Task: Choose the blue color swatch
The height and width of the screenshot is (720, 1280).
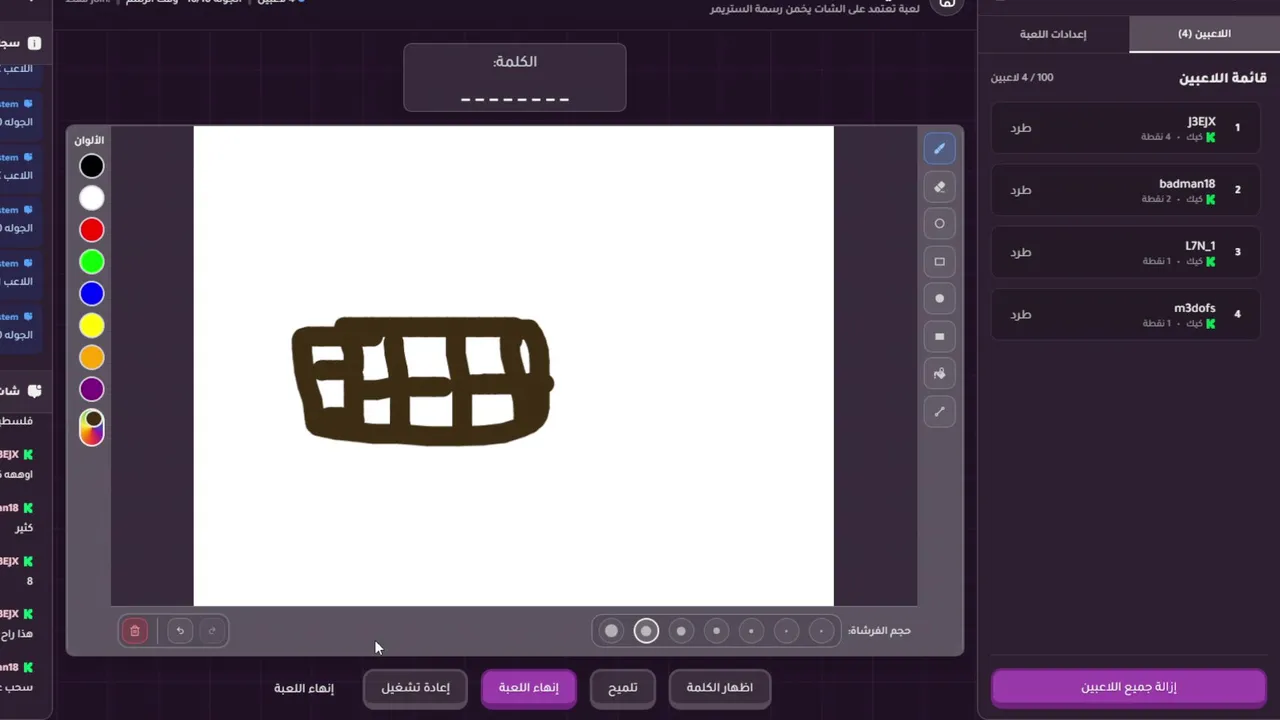Action: (92, 294)
